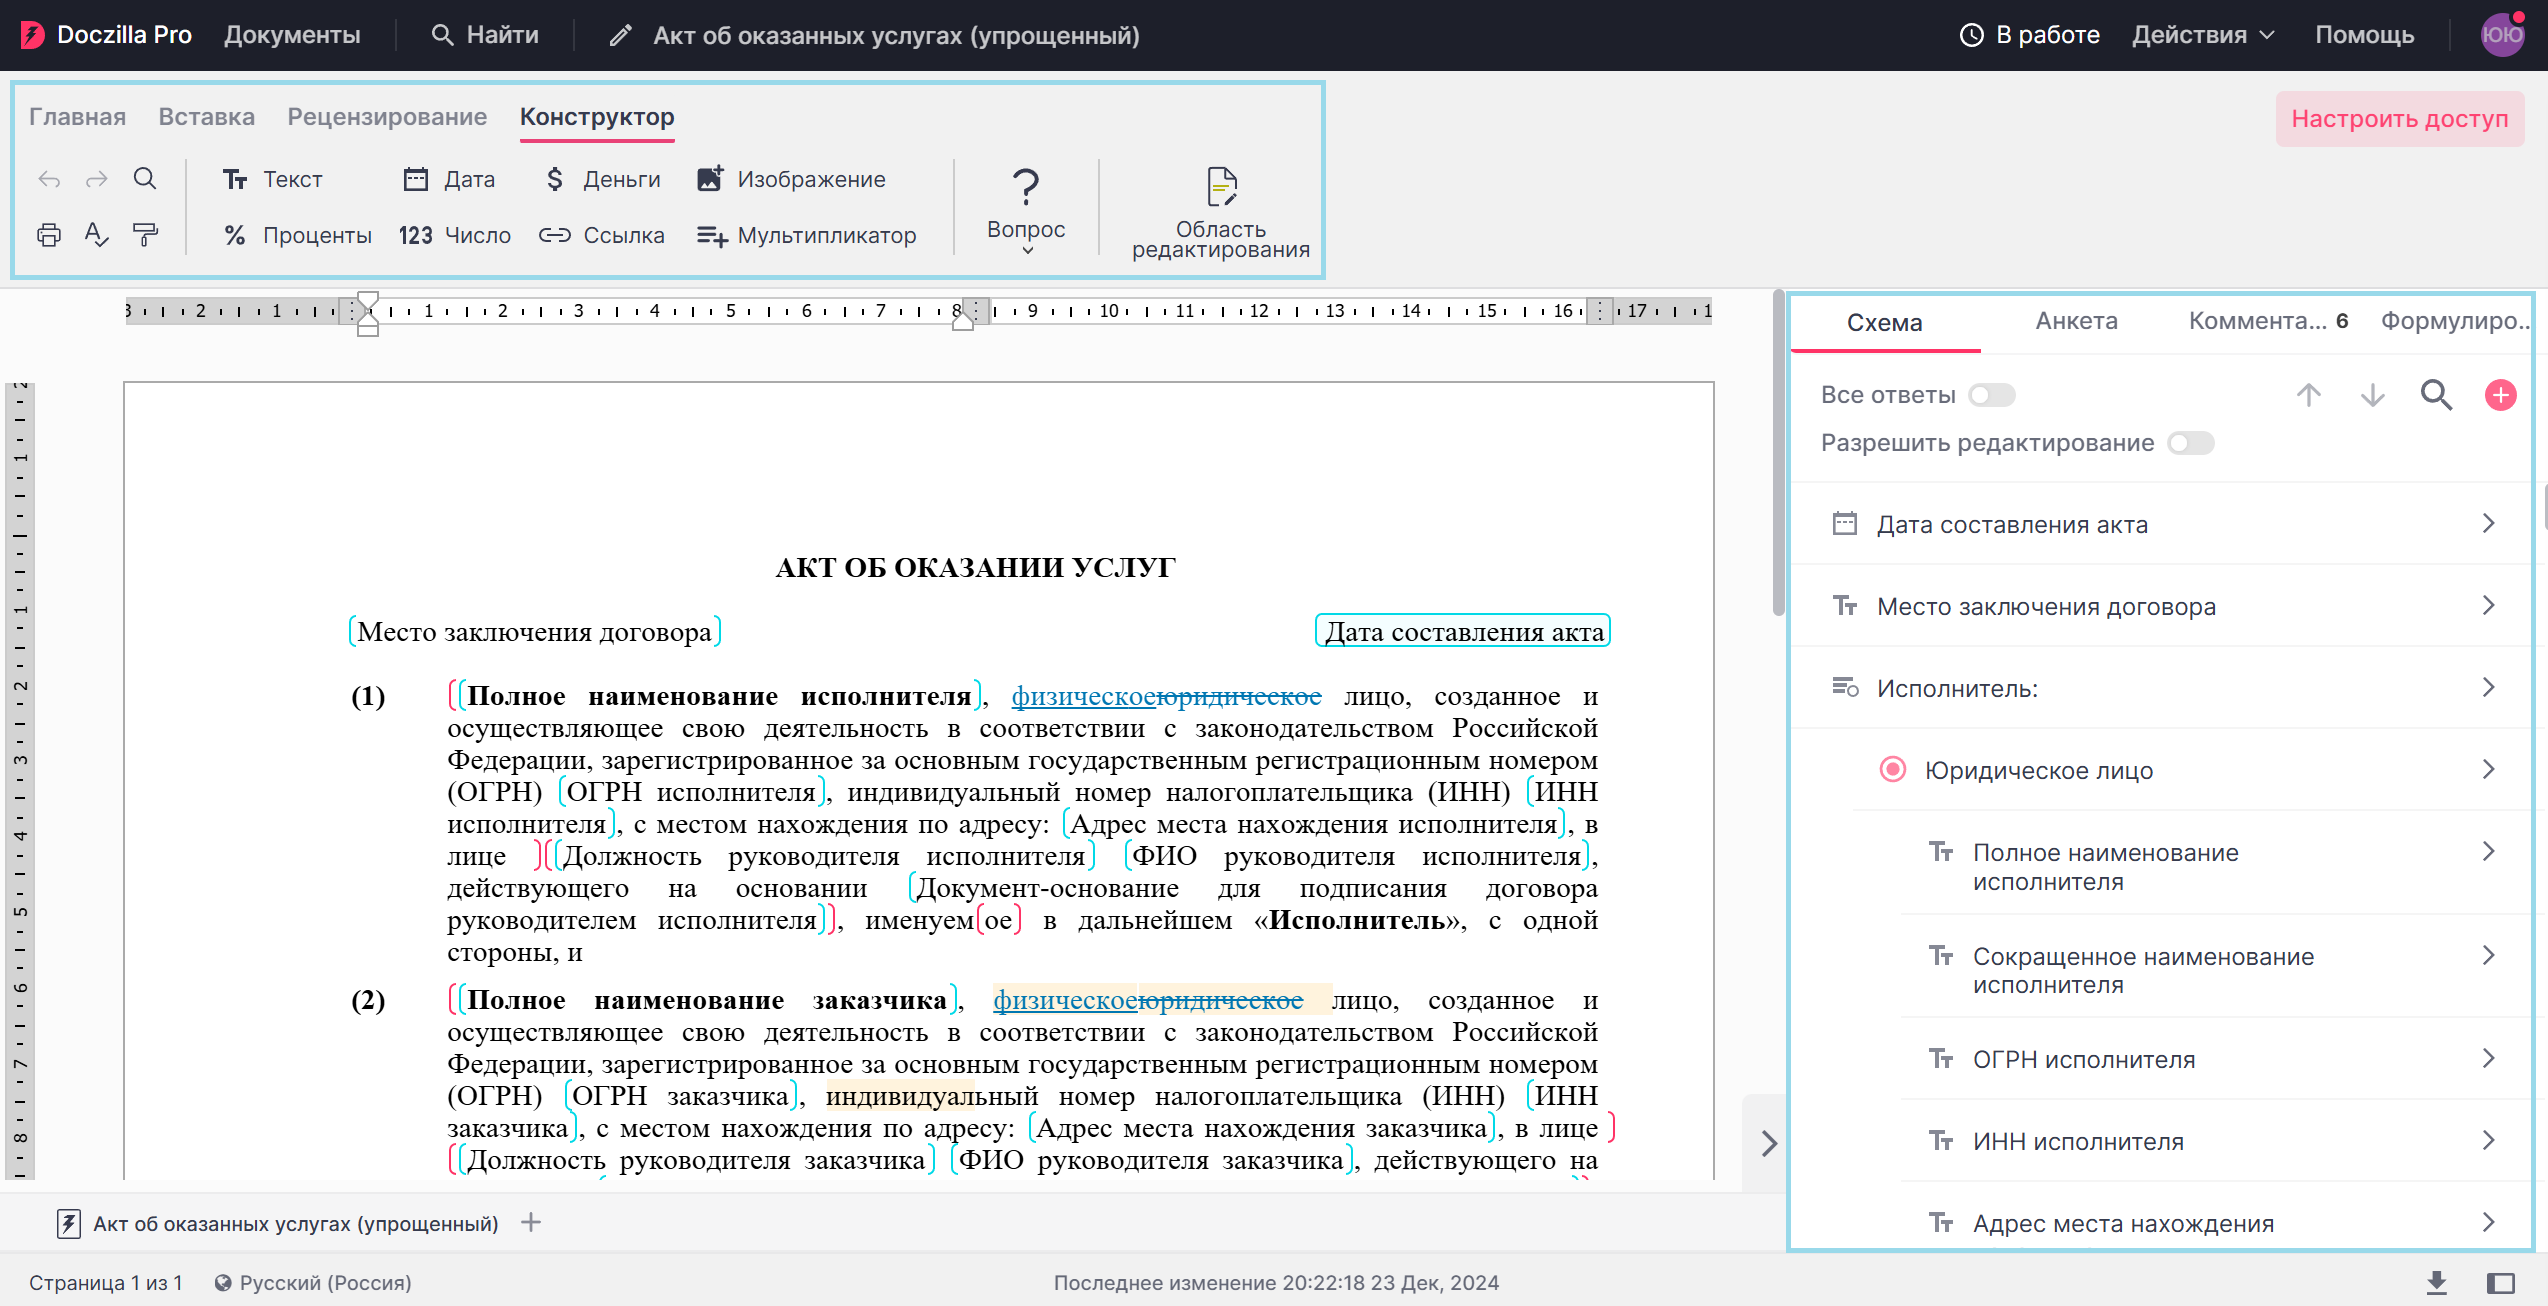Image resolution: width=2548 pixels, height=1306 pixels.
Task: Click the 'Настроить доступ' button
Action: (x=2399, y=119)
